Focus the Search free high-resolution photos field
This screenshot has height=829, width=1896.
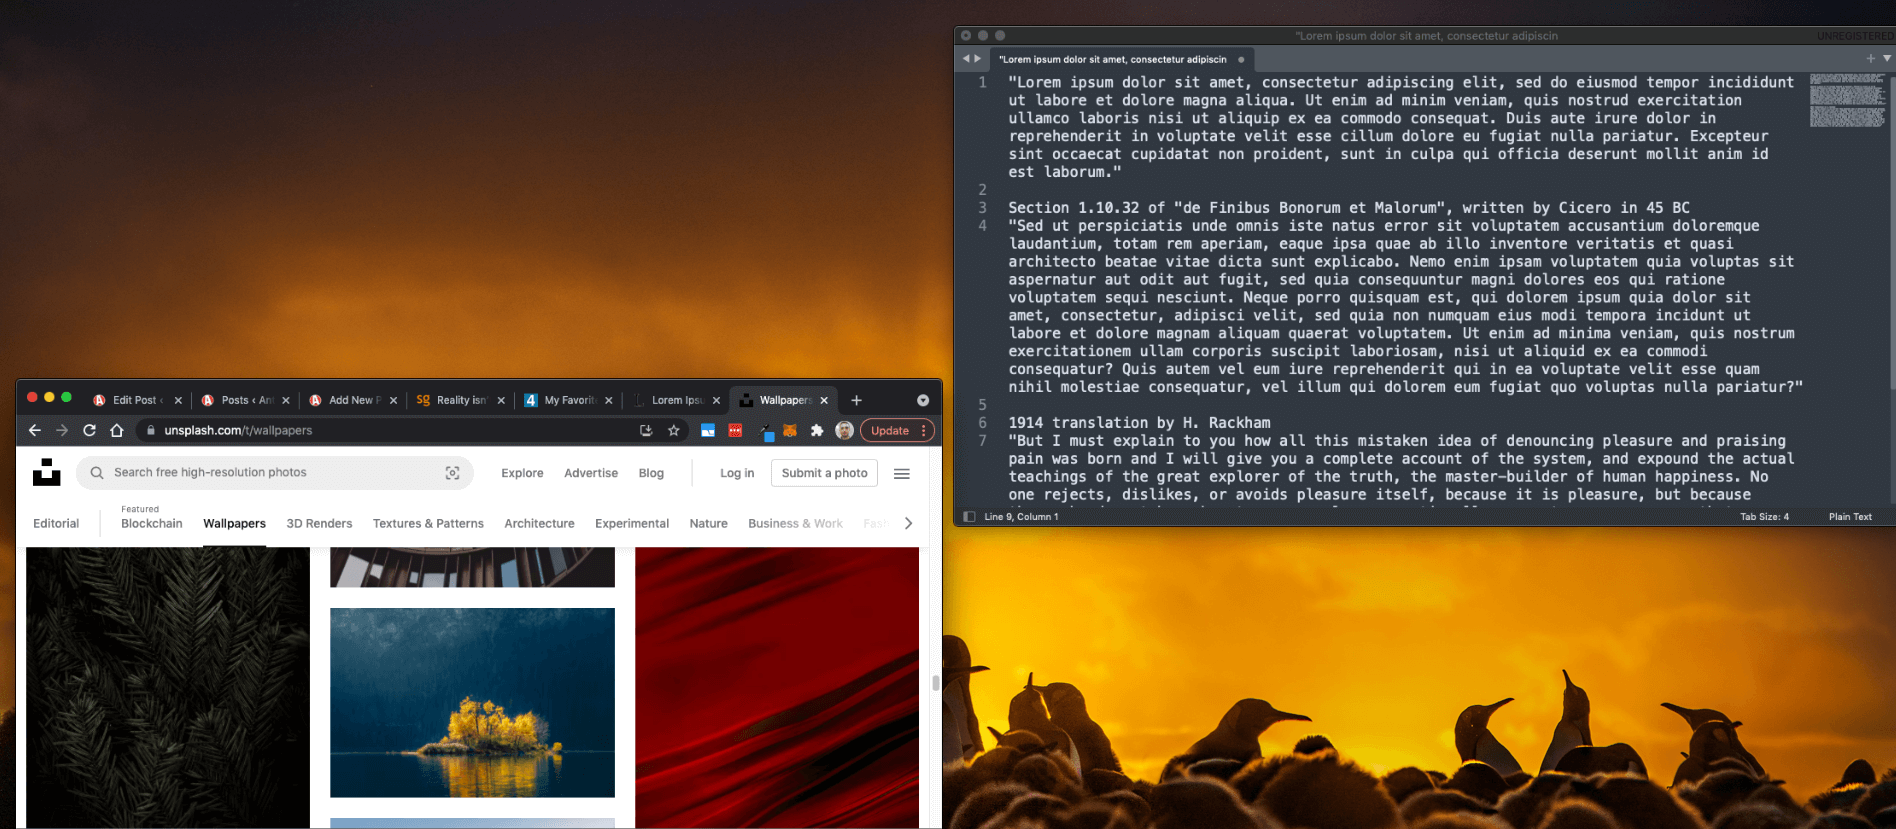(270, 473)
